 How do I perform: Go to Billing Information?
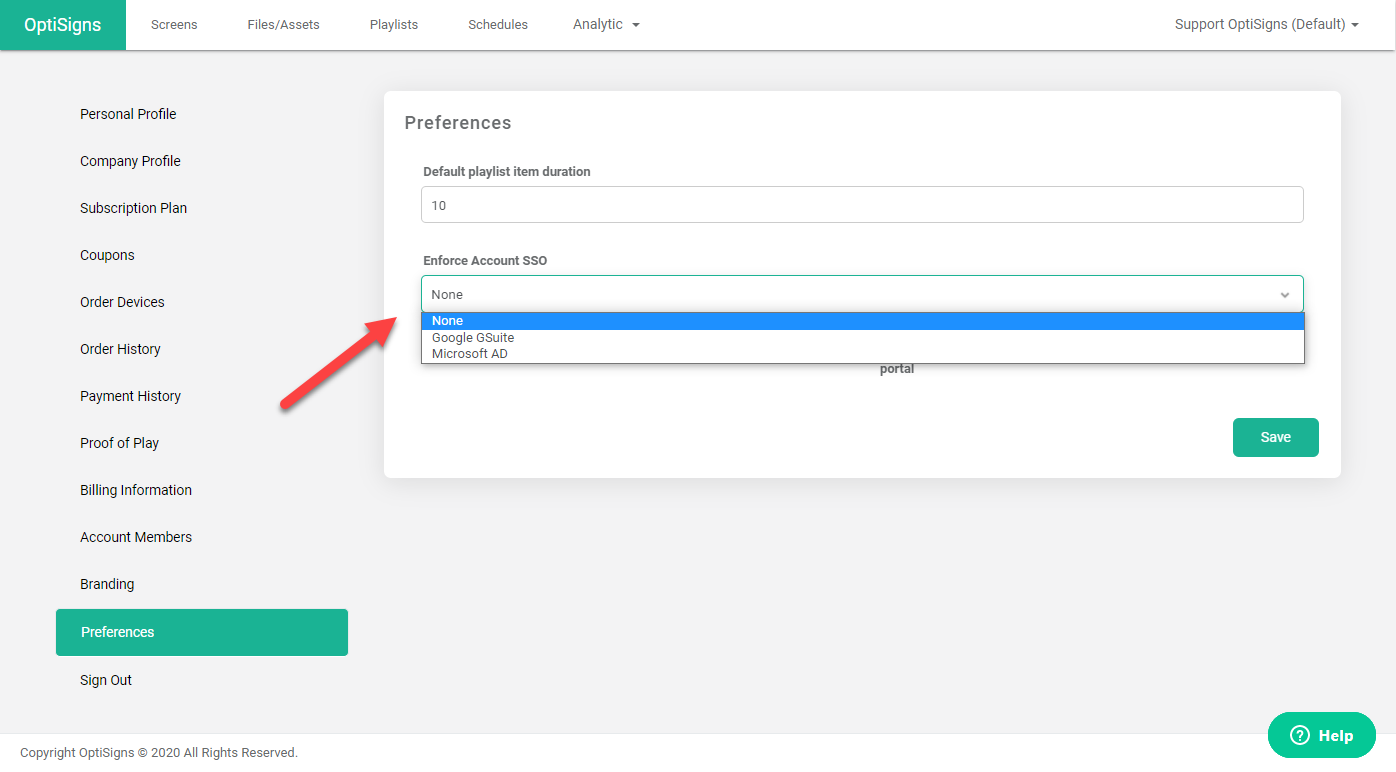[x=136, y=490]
